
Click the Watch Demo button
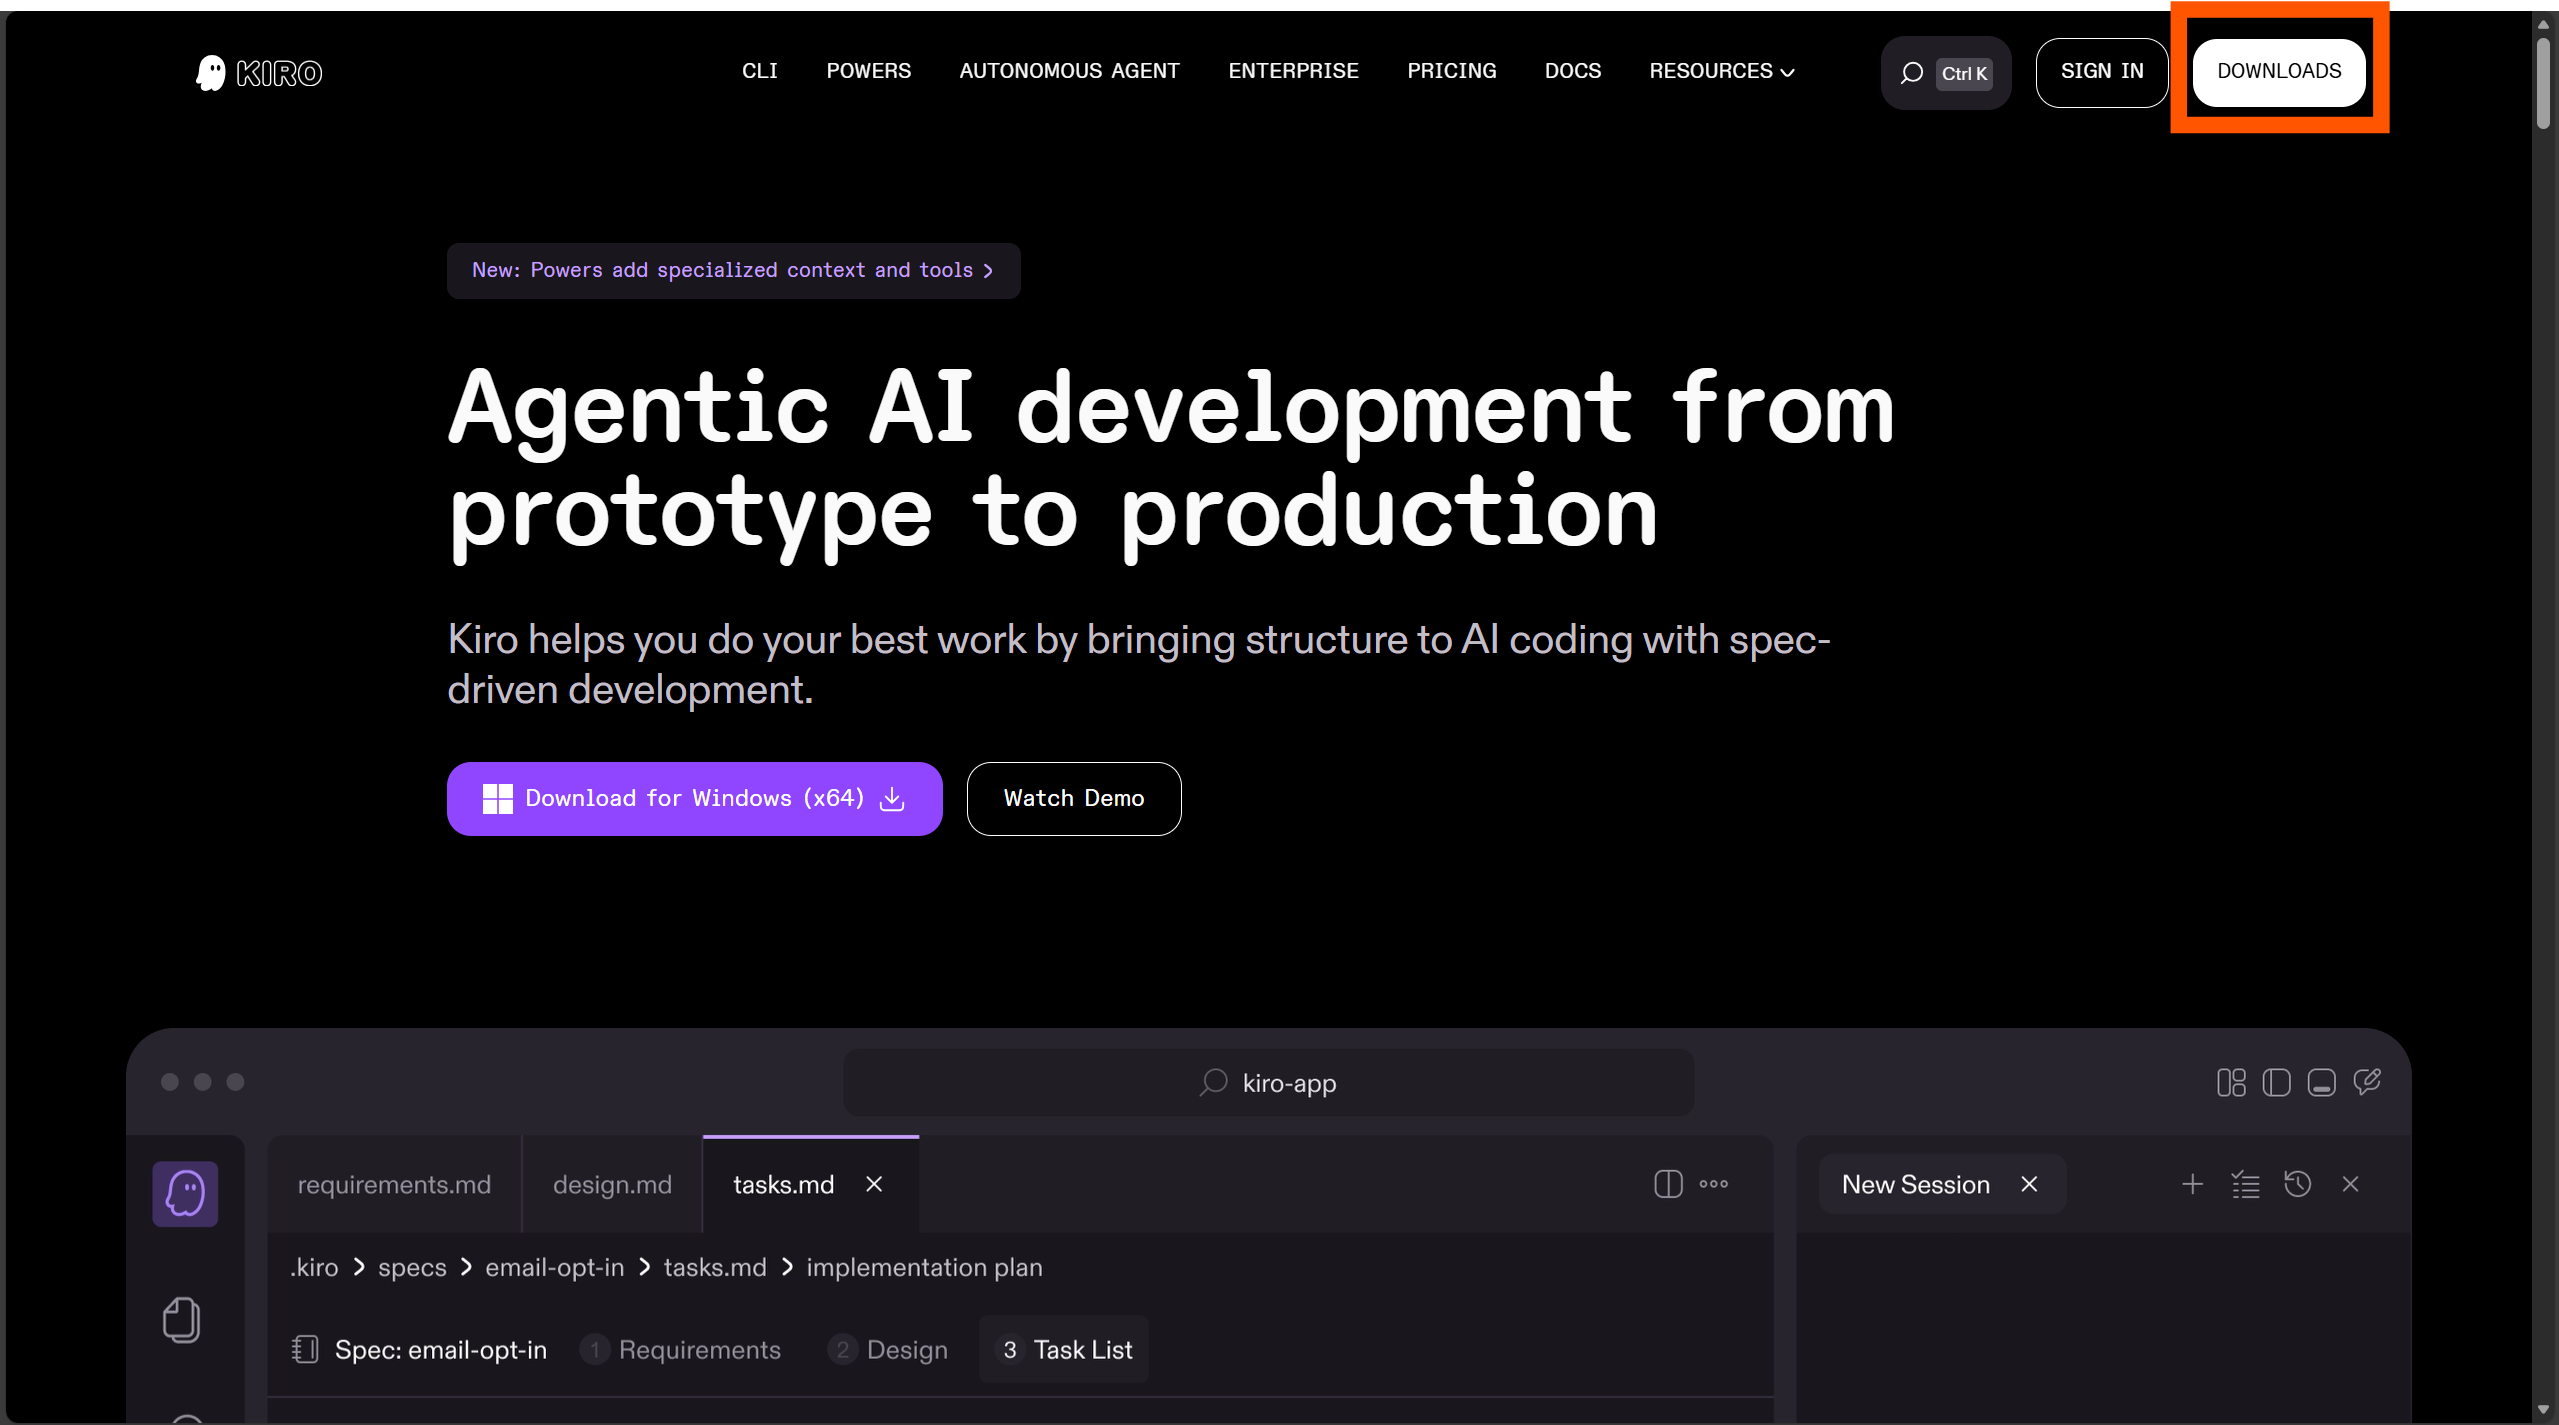click(1073, 798)
